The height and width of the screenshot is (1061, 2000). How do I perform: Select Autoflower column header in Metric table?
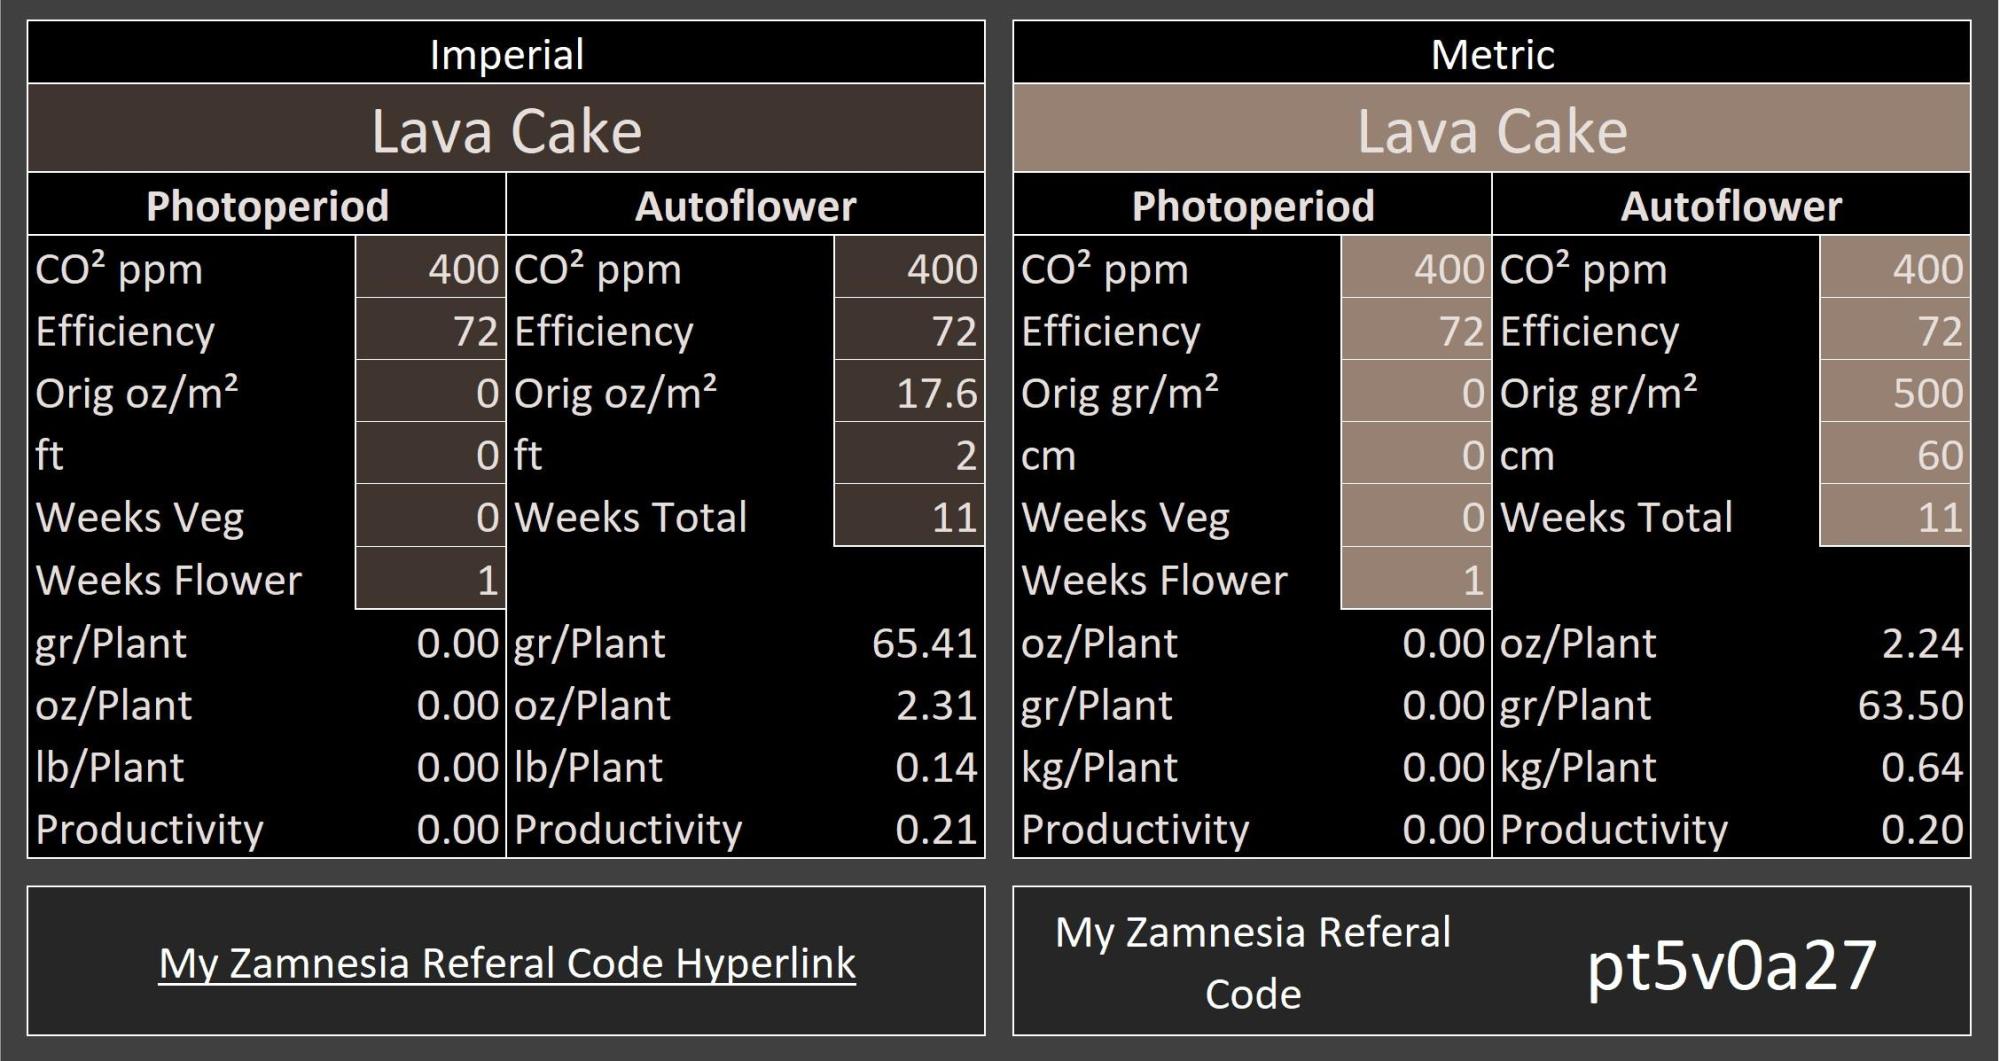point(1731,206)
